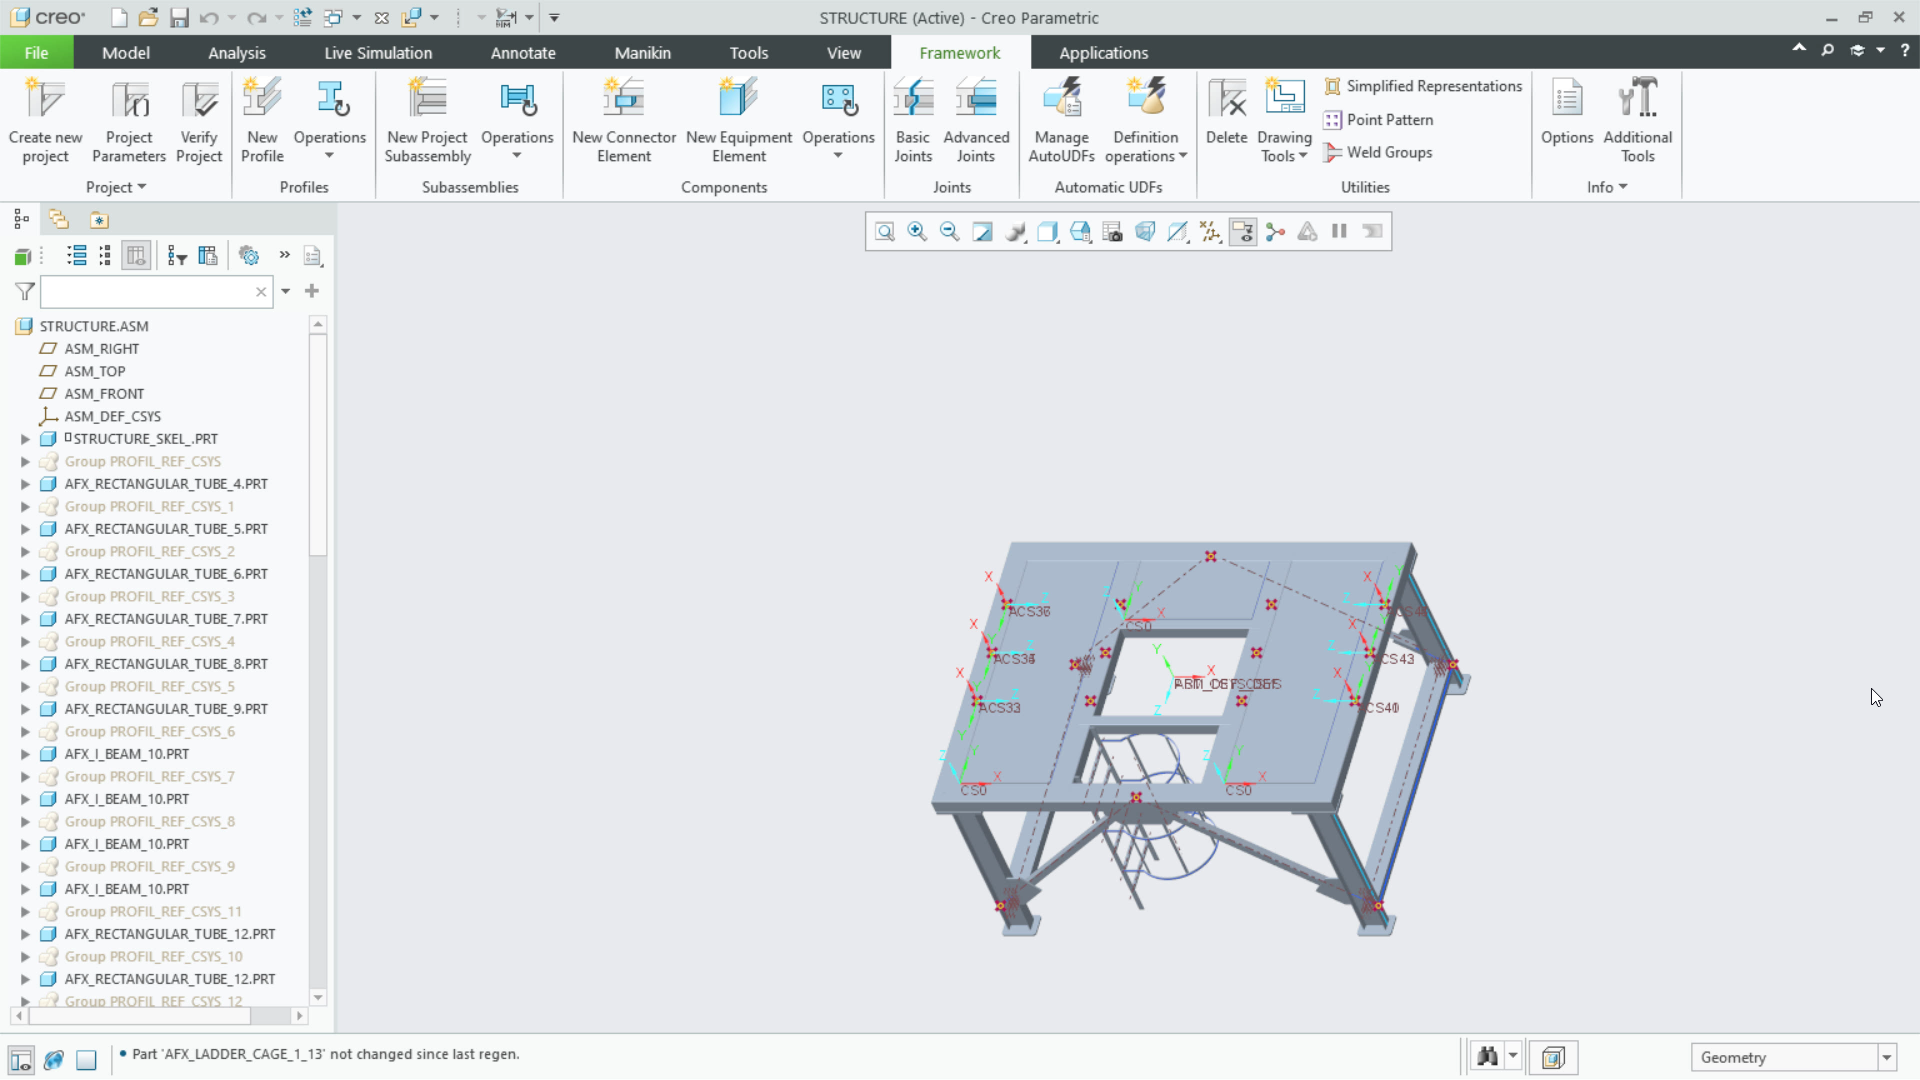1920x1080 pixels.
Task: Select AFX_I_BEAM_10.PRT below Group PROFIL_REF_CSYS_6
Action: point(127,754)
